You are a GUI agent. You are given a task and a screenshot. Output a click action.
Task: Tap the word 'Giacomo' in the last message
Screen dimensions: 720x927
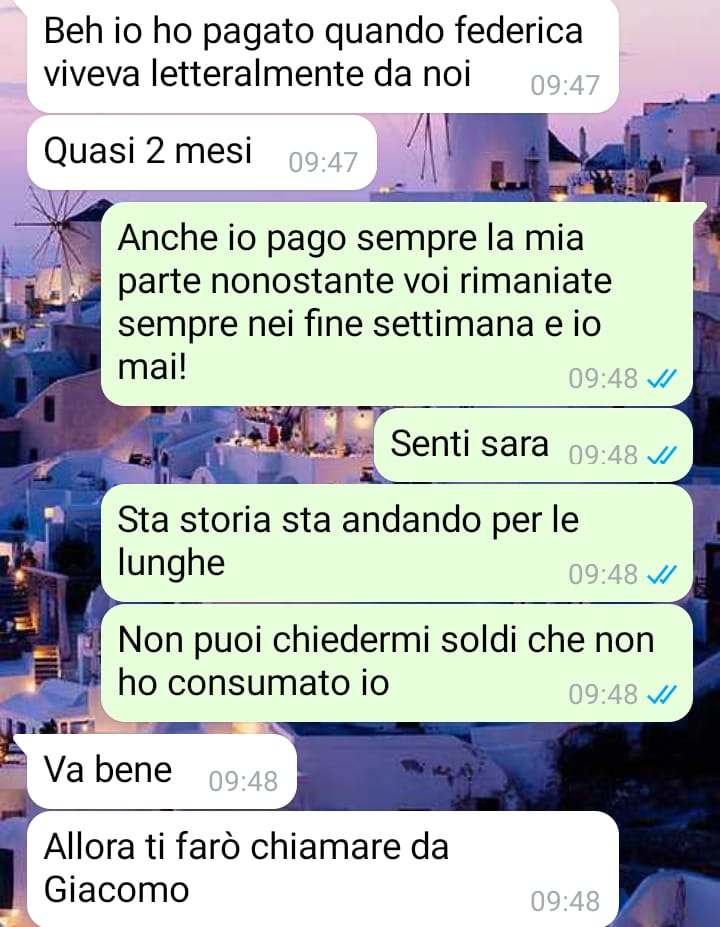116,890
